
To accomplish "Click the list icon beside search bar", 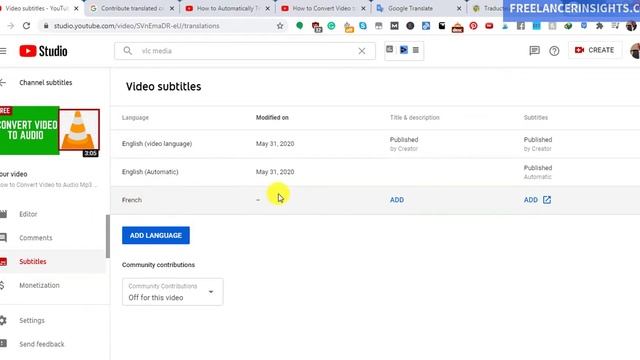I will (x=416, y=50).
